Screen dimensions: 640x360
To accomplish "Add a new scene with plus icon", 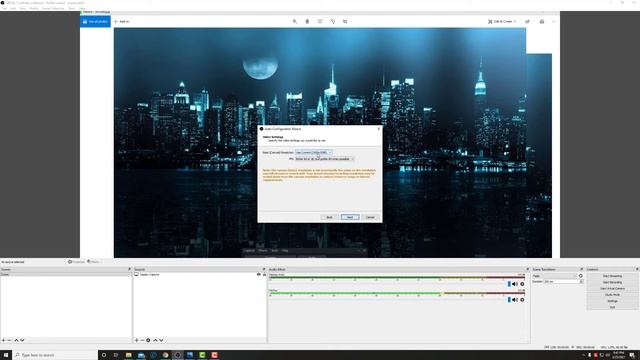I will [x=4, y=340].
